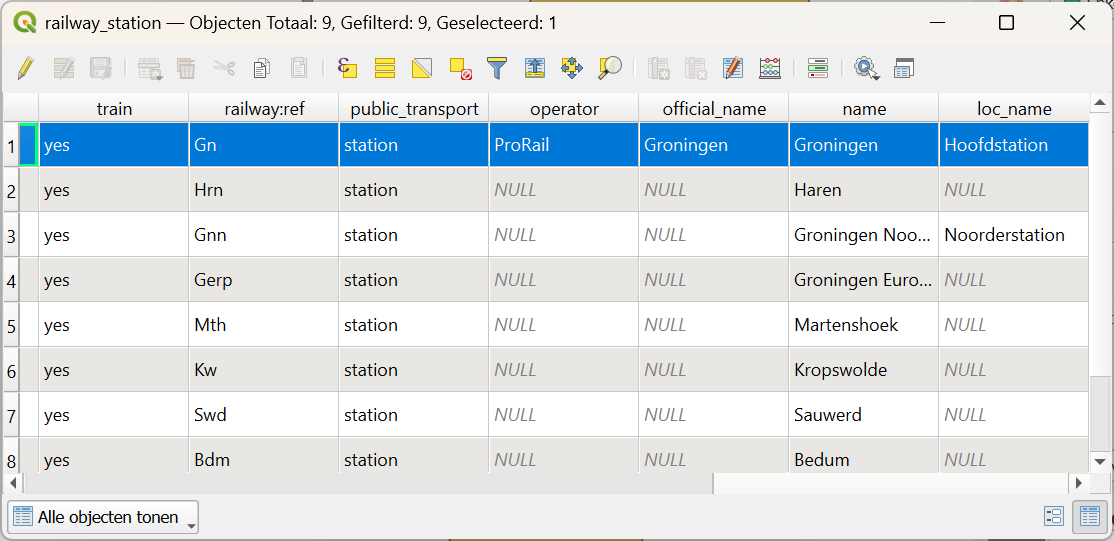Pan map to the selected rows
Image resolution: width=1114 pixels, height=541 pixels.
(572, 68)
